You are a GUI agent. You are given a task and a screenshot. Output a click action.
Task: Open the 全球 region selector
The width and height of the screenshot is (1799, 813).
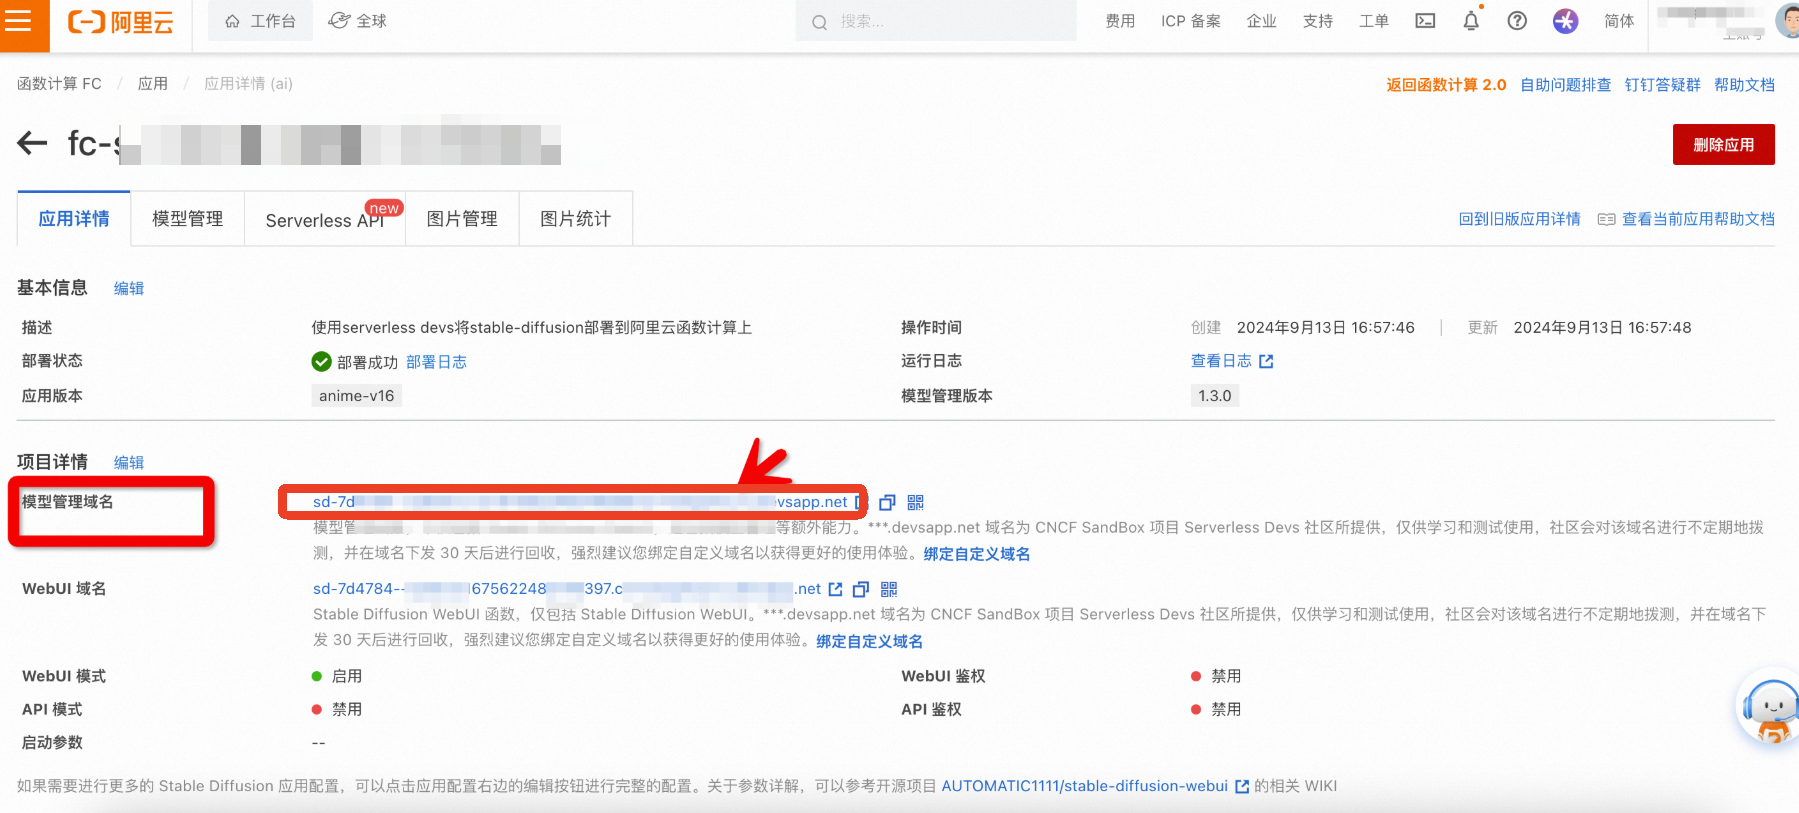pyautogui.click(x=357, y=21)
